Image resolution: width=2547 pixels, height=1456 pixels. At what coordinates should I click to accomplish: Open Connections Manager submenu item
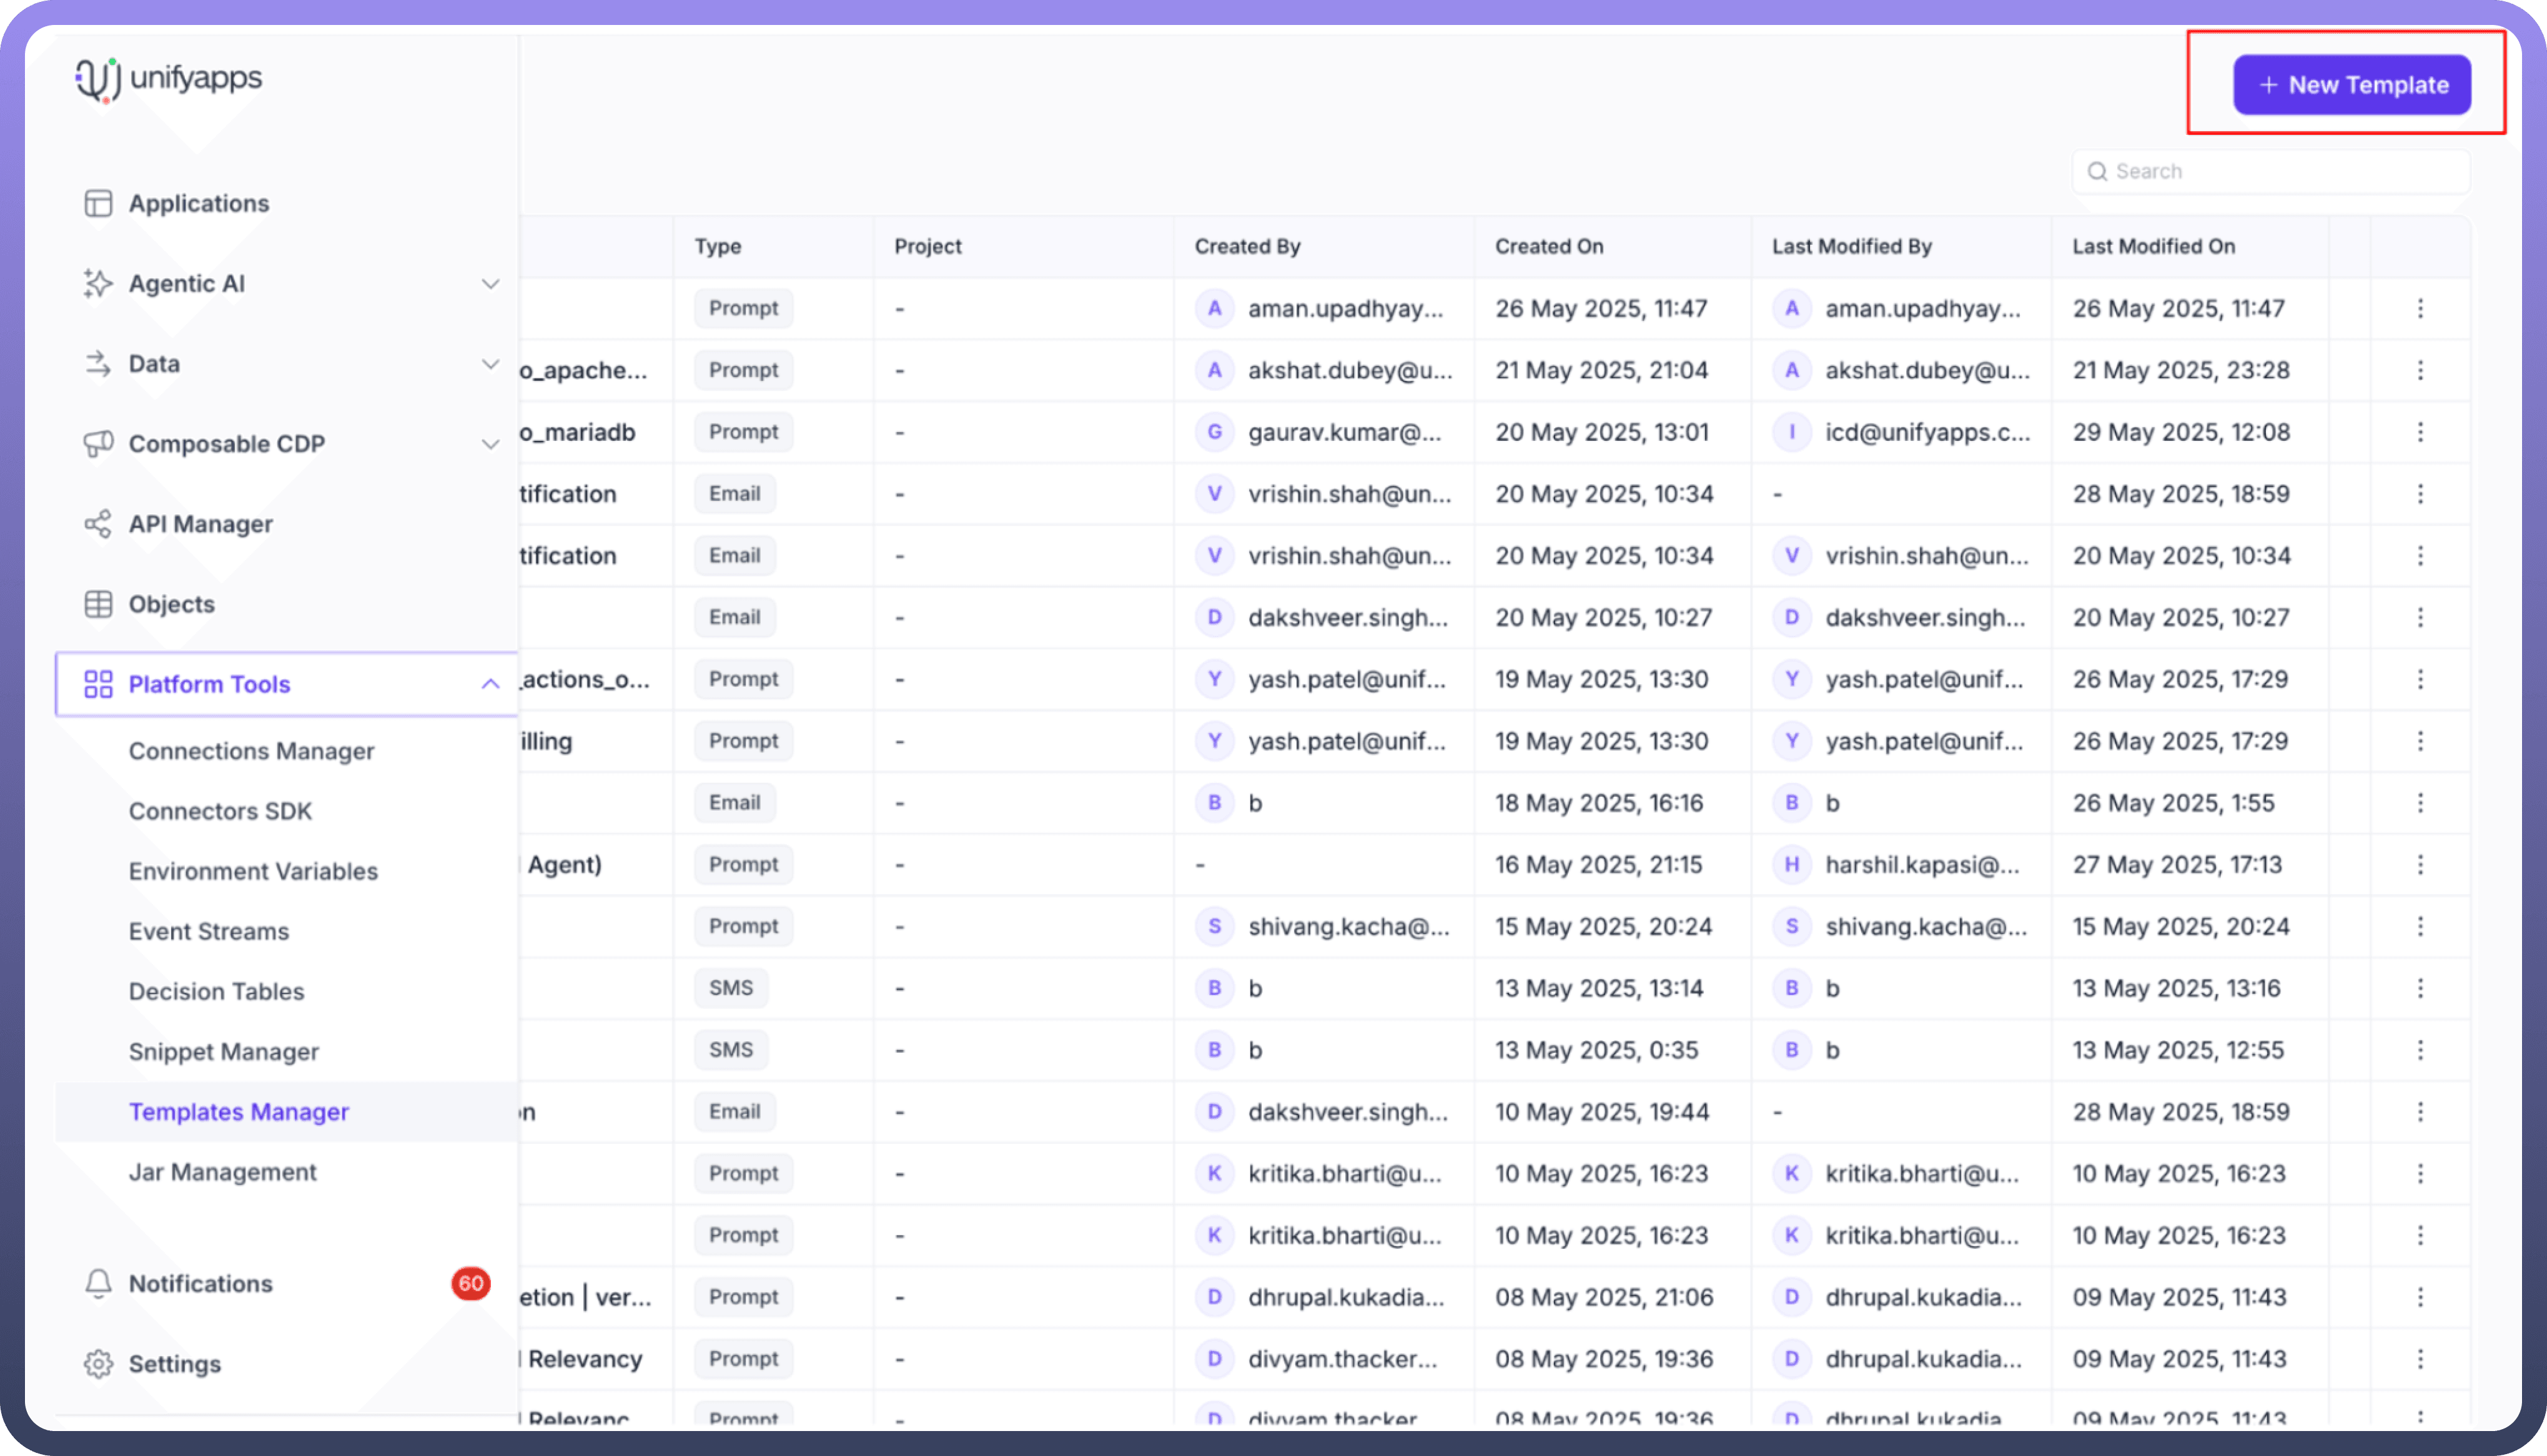click(x=251, y=751)
